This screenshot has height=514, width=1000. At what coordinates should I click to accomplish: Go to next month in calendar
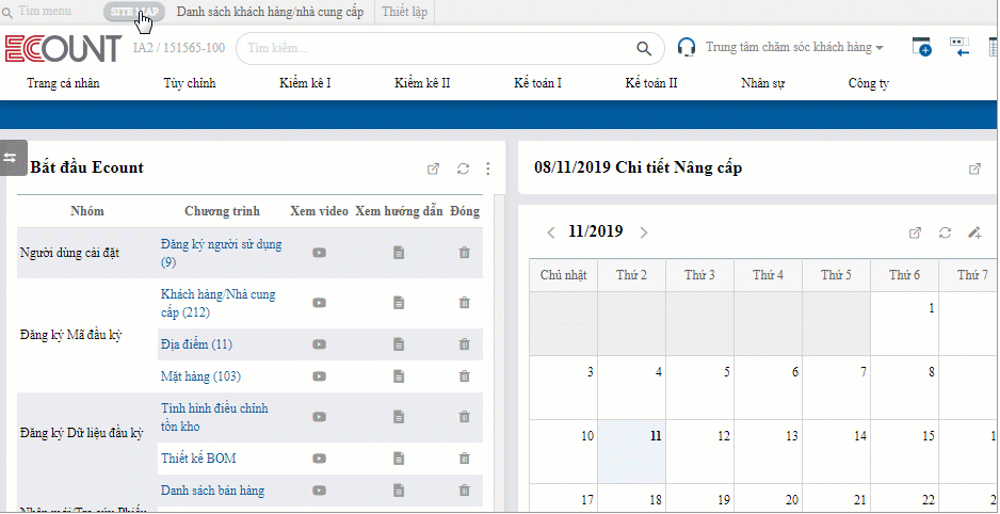(x=643, y=233)
